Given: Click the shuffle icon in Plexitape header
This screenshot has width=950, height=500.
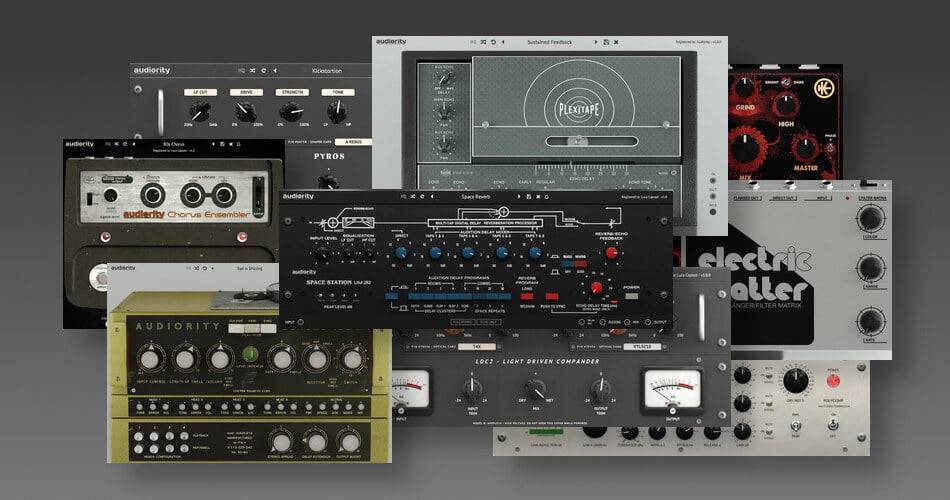Looking at the screenshot, I should 483,42.
